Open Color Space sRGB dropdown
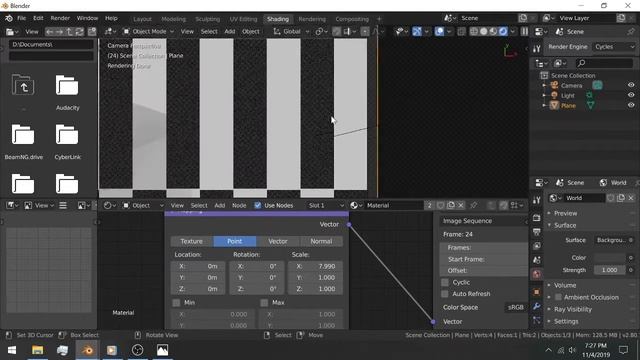The image size is (640, 360). coord(515,307)
